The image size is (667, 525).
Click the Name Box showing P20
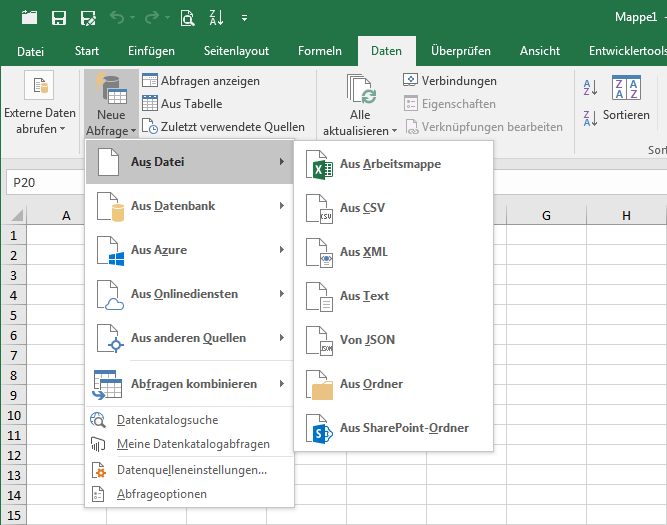45,183
